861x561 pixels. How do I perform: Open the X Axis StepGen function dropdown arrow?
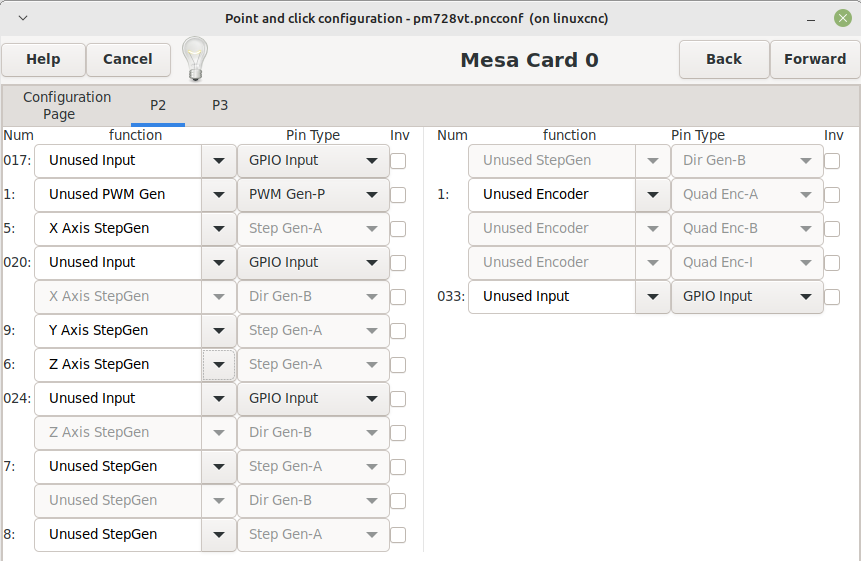click(x=219, y=228)
